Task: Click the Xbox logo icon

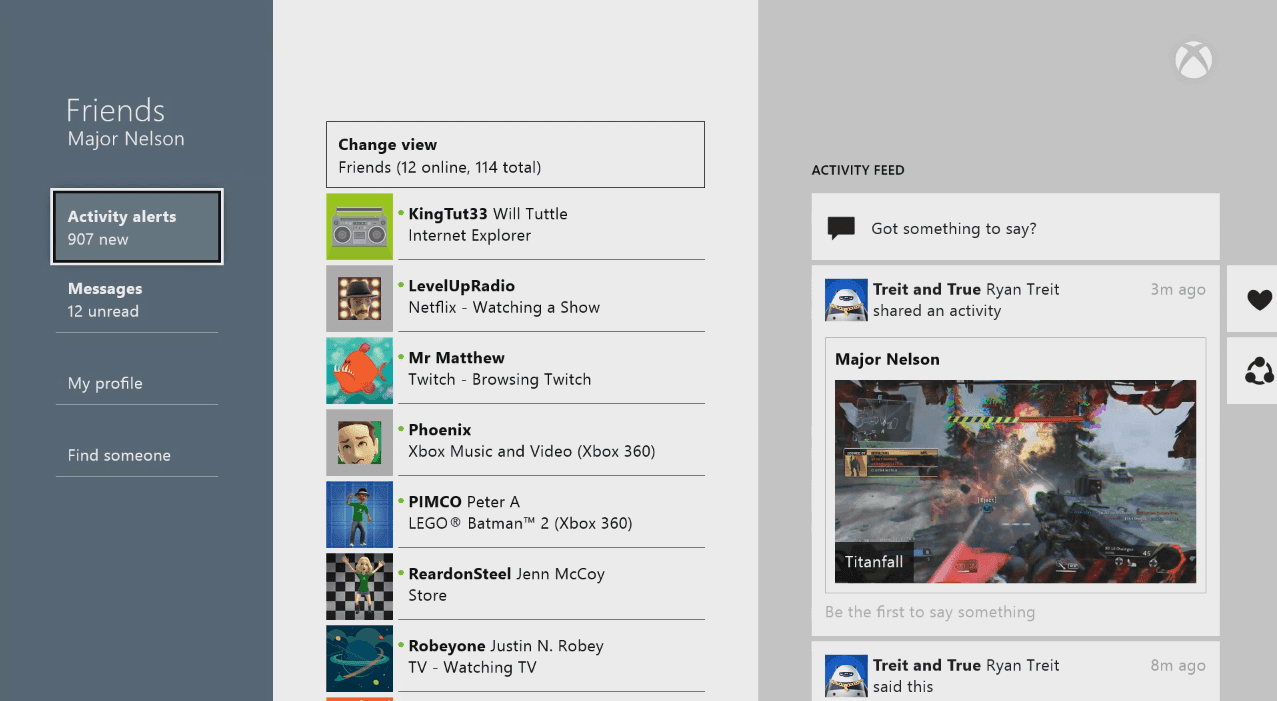Action: coord(1193,60)
